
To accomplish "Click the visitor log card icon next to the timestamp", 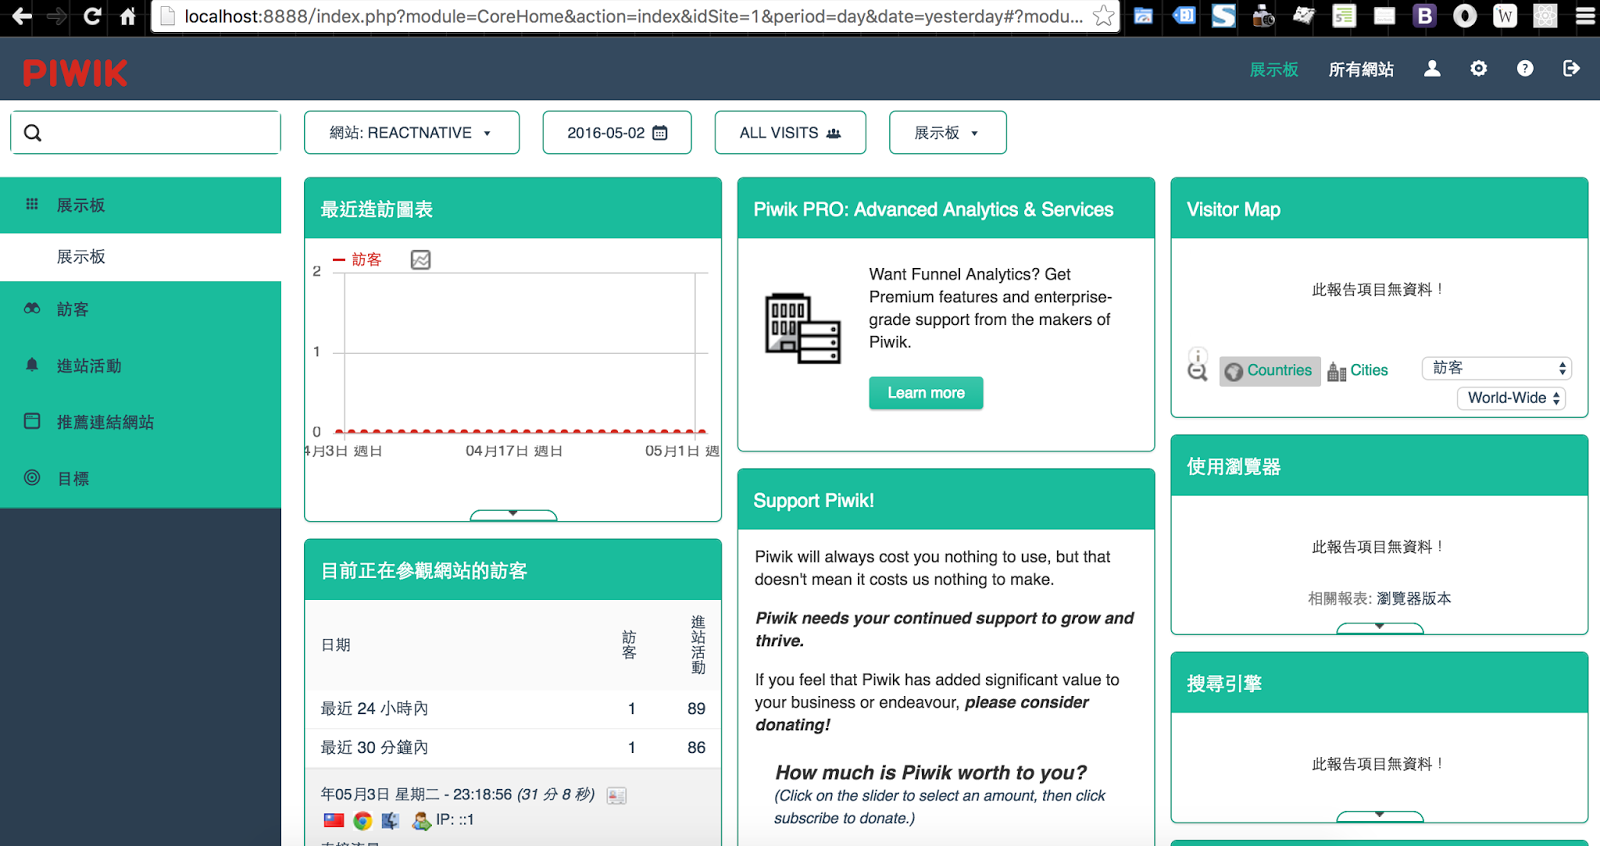I will pos(617,796).
